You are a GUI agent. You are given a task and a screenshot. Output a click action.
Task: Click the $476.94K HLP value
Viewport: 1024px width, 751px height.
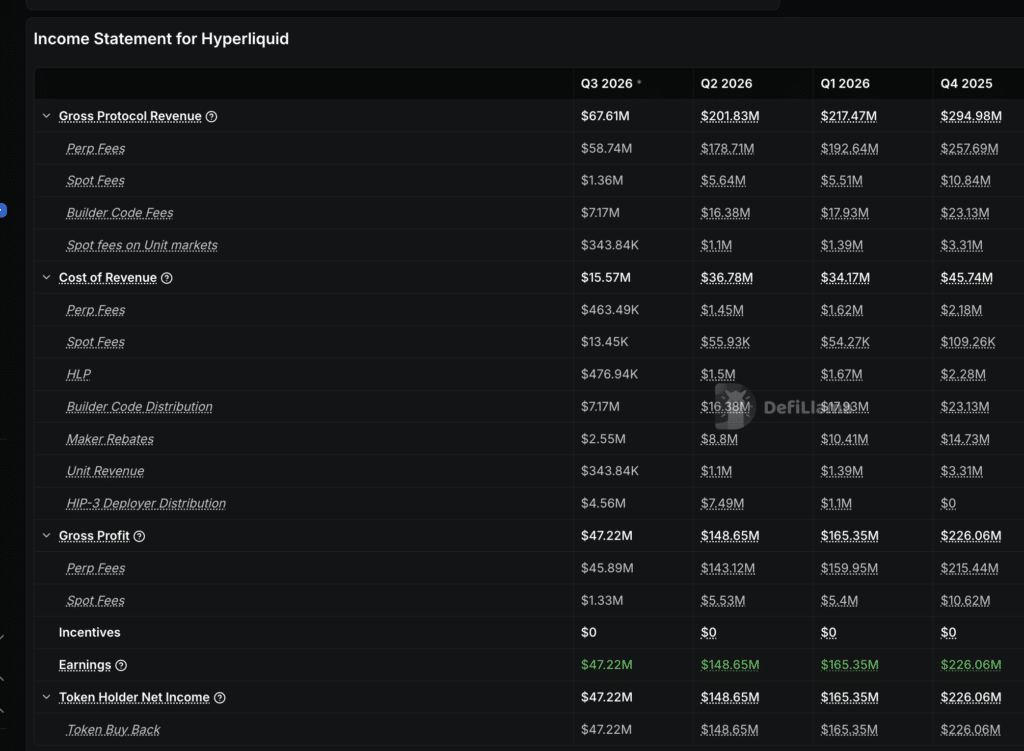[x=609, y=374]
